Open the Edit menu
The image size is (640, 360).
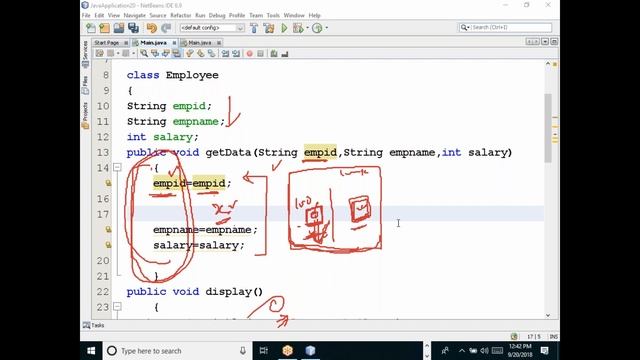click(99, 15)
